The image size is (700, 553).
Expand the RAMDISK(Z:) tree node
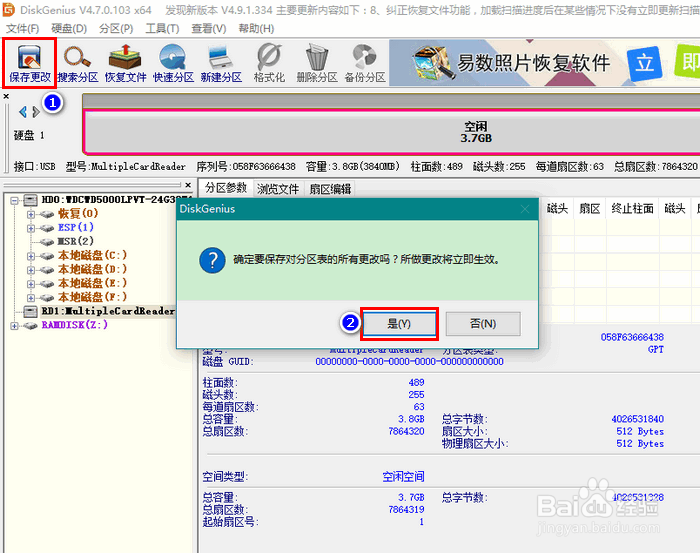[14, 325]
